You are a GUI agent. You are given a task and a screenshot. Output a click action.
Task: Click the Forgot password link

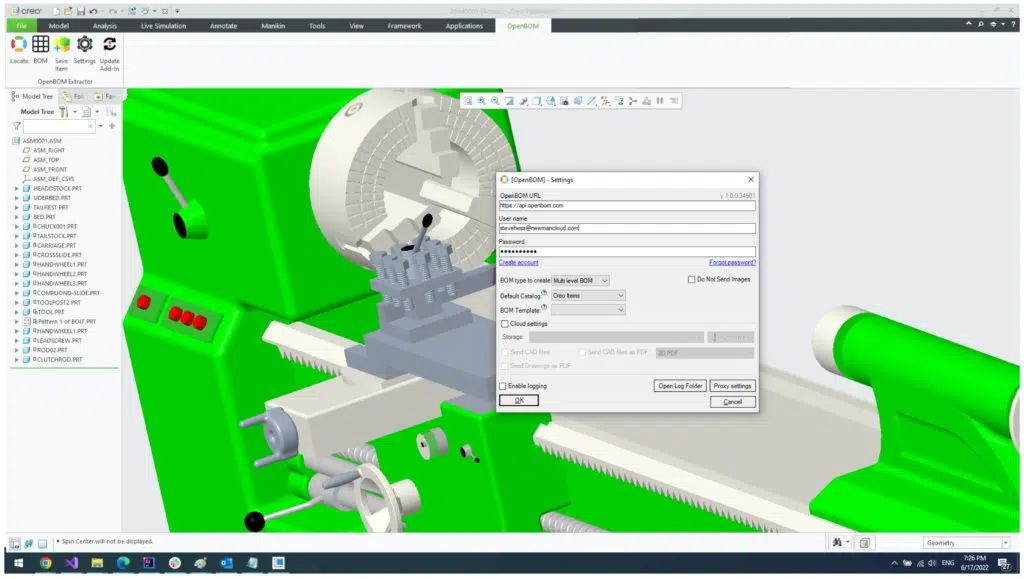(x=732, y=262)
